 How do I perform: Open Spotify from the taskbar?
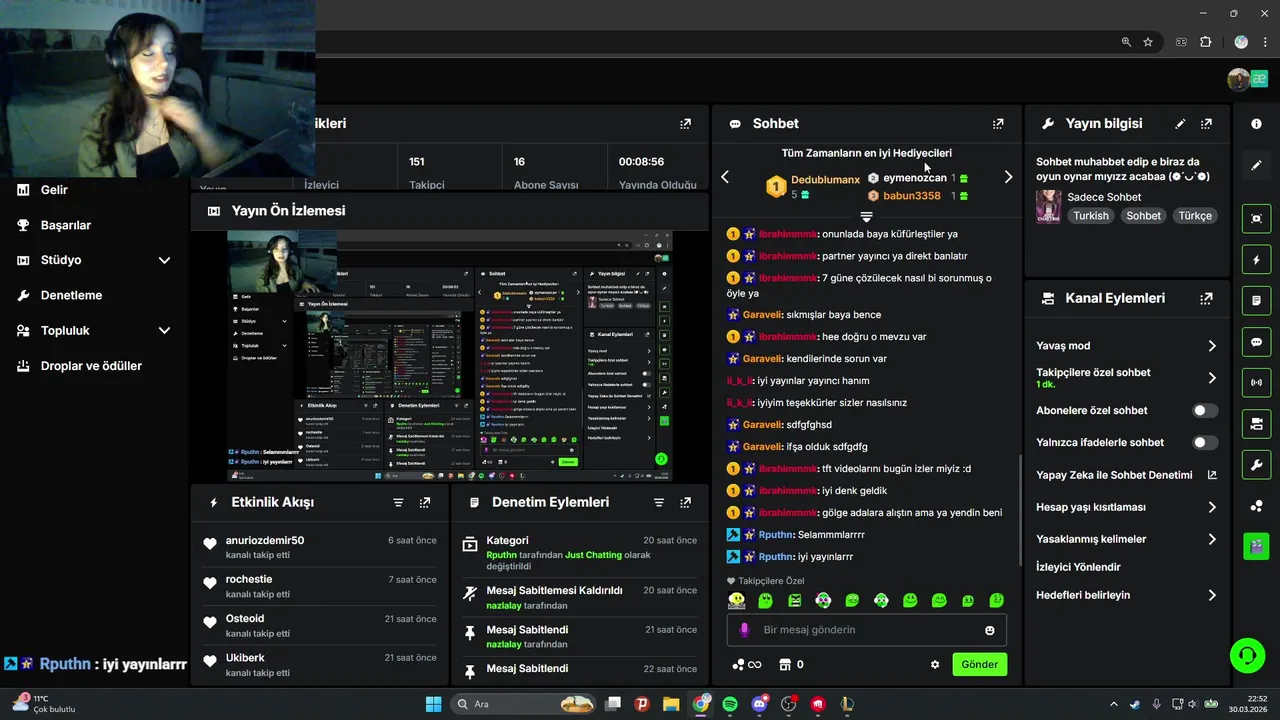tap(730, 704)
